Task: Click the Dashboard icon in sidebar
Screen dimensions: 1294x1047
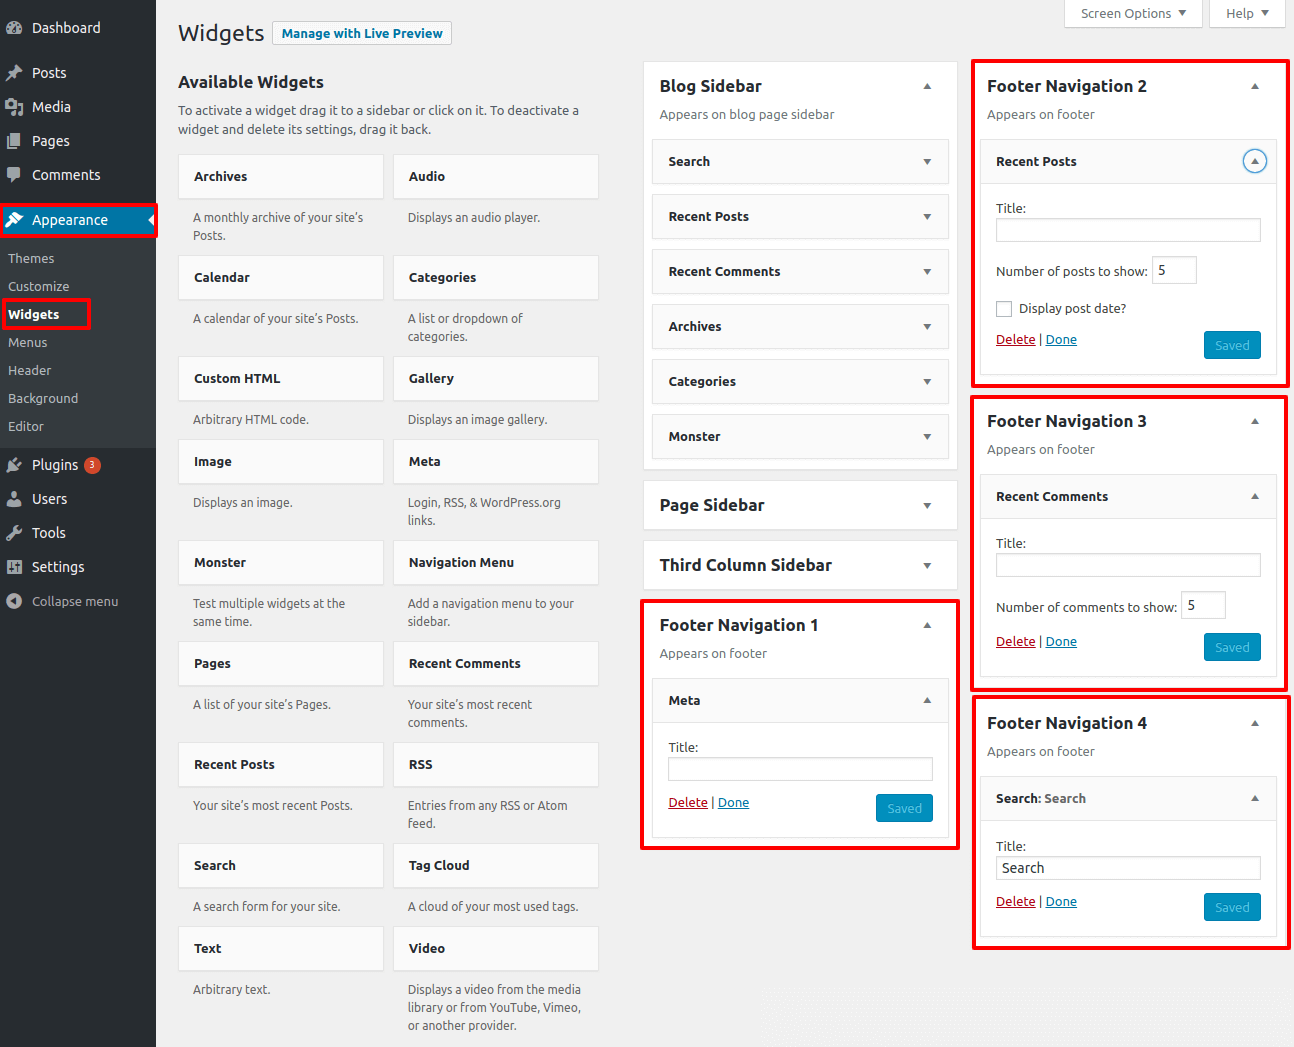Action: [14, 28]
